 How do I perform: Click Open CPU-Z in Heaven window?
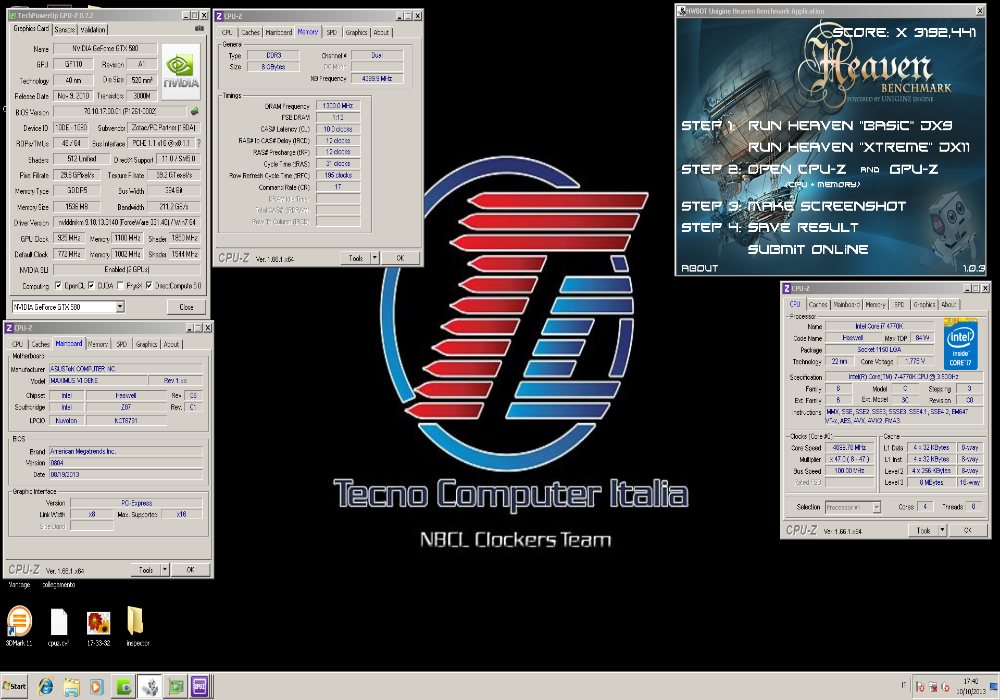coord(797,170)
